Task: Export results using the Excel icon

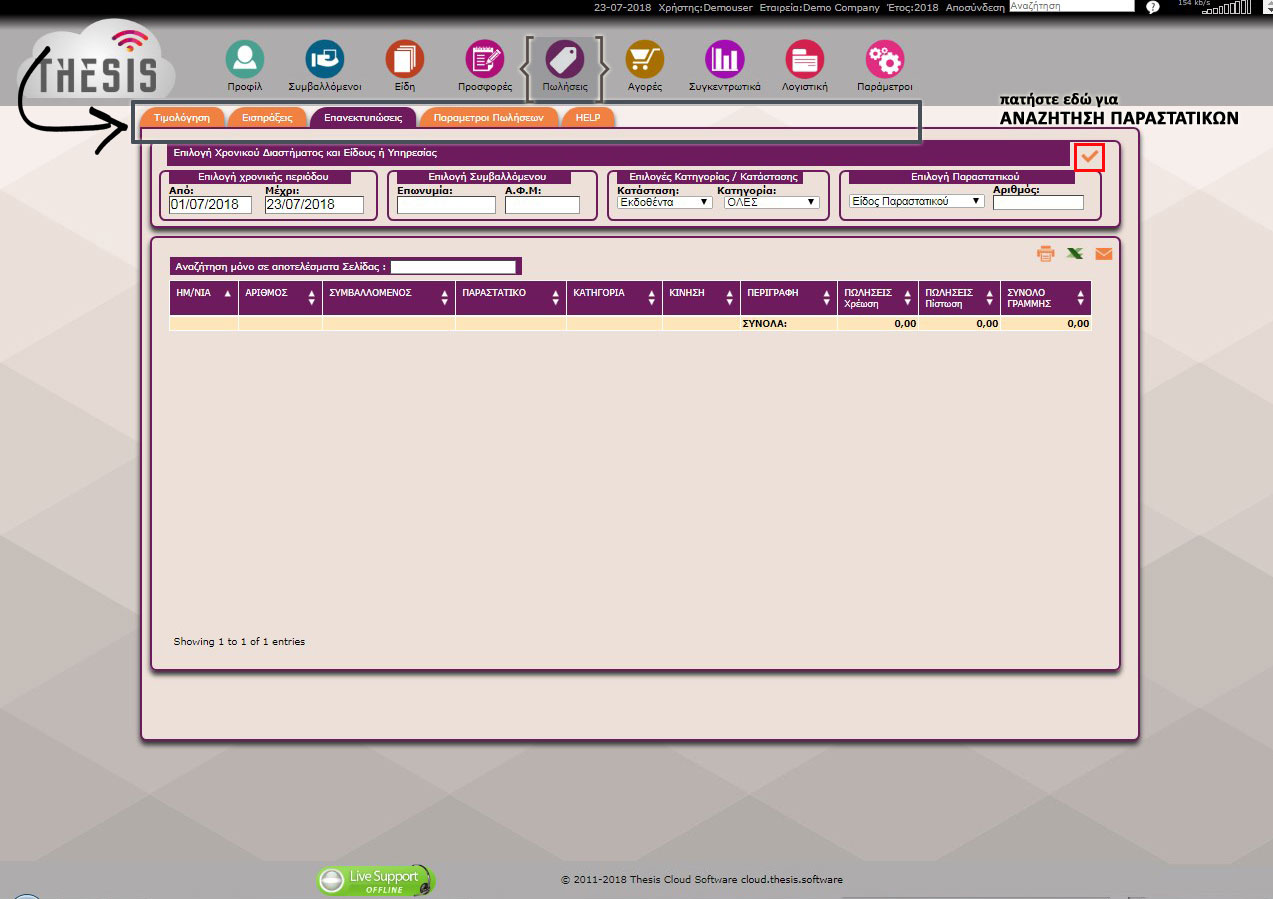Action: [x=1075, y=254]
